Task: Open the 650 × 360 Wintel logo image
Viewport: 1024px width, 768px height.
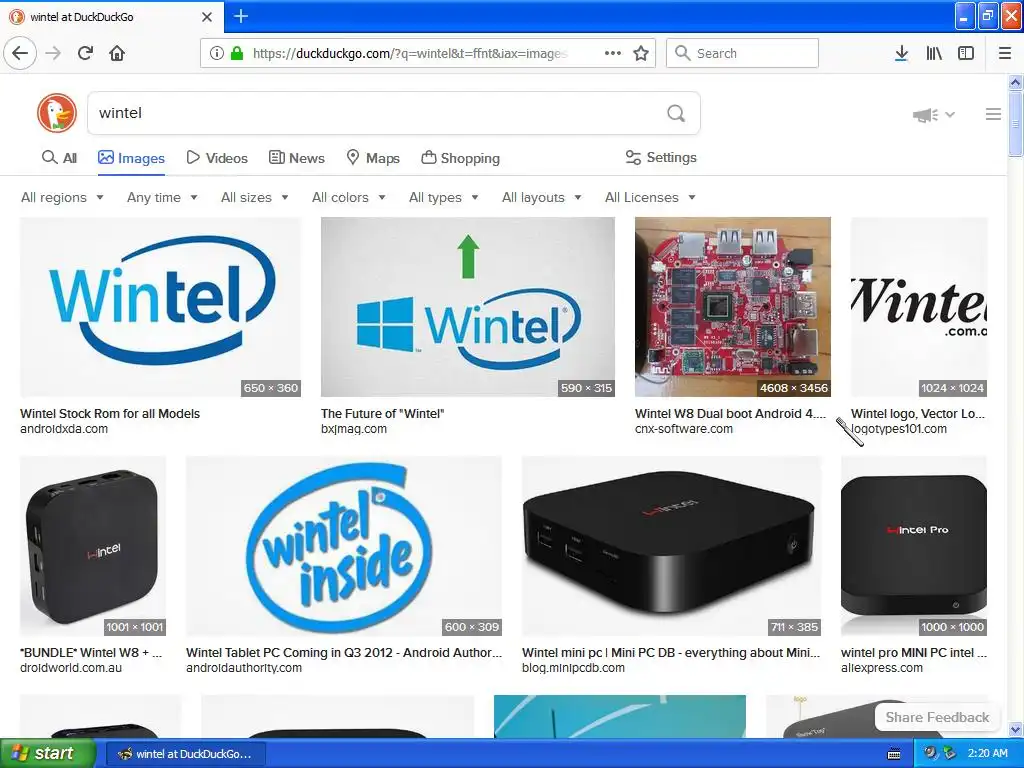Action: [x=161, y=307]
